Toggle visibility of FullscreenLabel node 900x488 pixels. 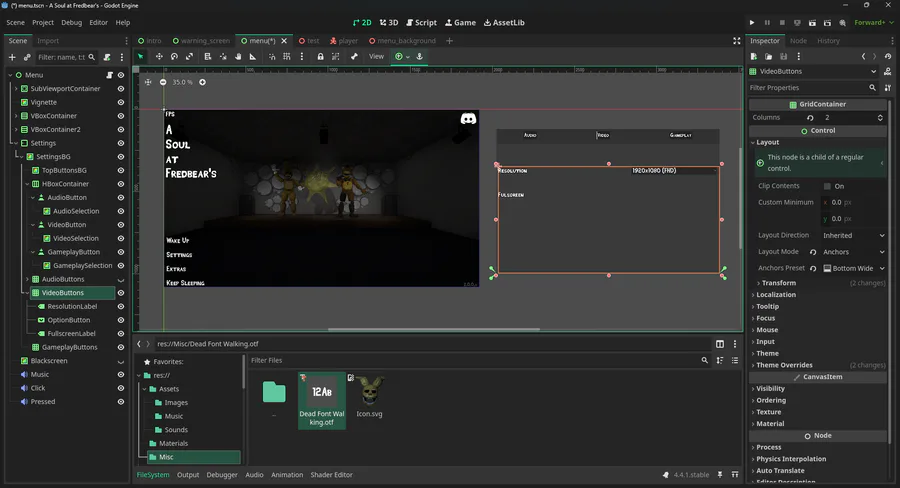[121, 334]
